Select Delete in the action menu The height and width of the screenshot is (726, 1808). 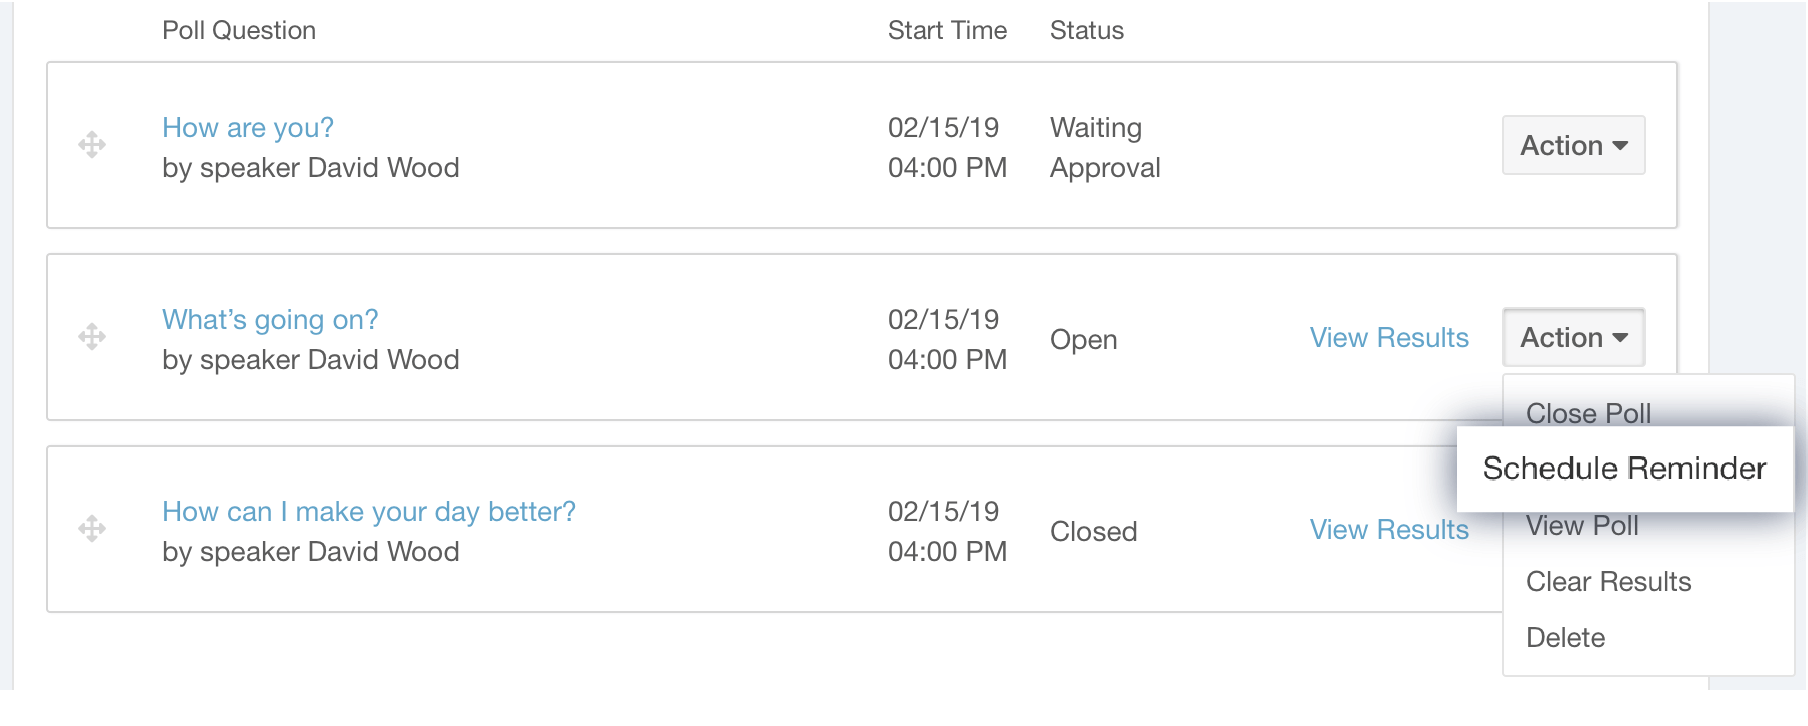tap(1565, 638)
